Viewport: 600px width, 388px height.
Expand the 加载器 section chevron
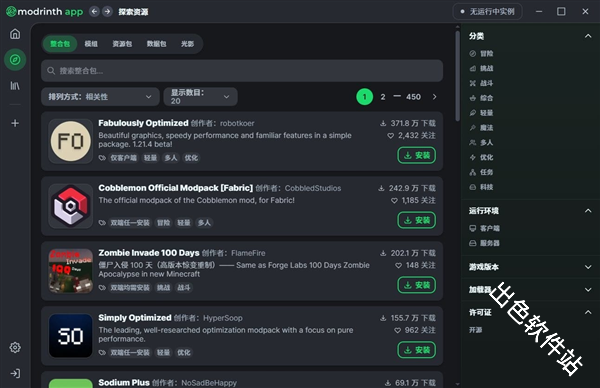coord(588,290)
